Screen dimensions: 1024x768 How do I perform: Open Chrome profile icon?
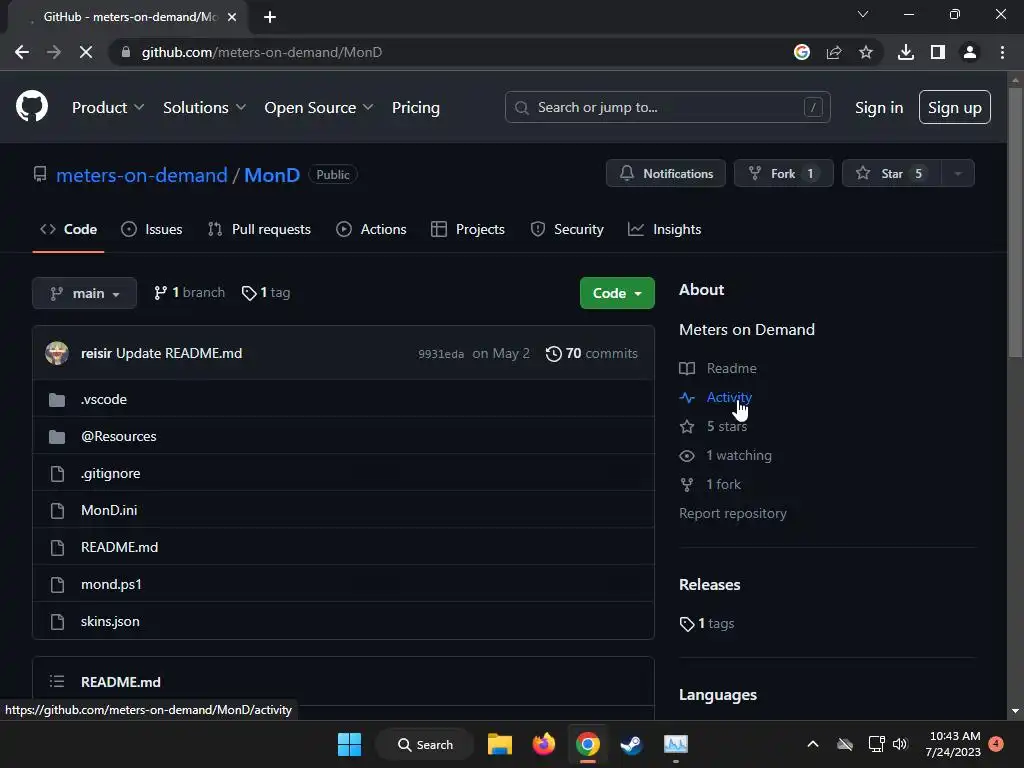coord(970,52)
